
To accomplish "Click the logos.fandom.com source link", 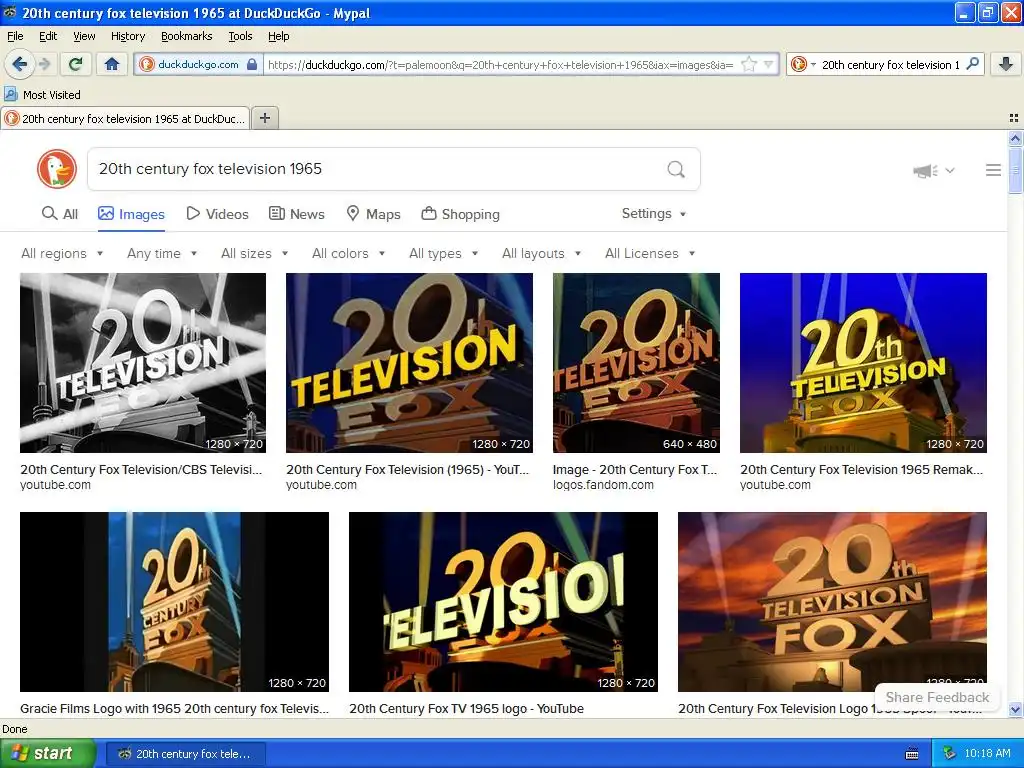I will point(603,485).
